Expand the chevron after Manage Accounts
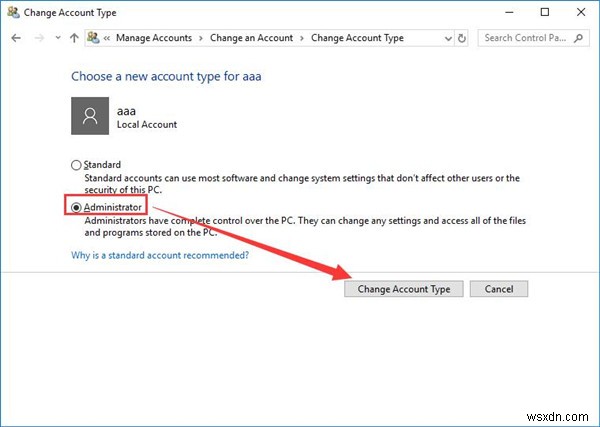Viewport: 600px width, 427px height. pyautogui.click(x=202, y=38)
